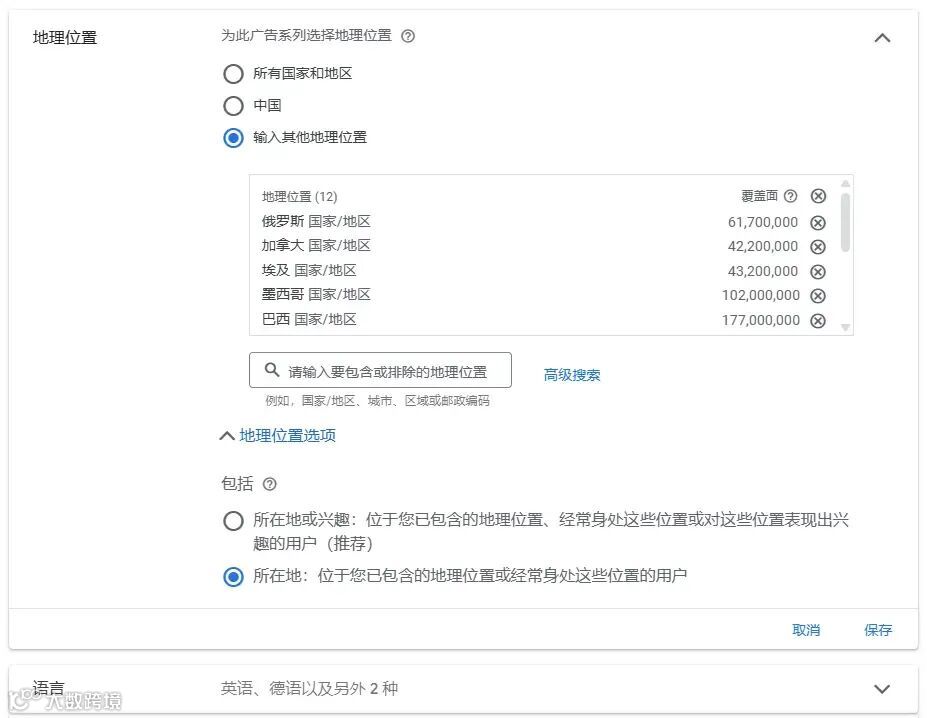Viewport: 927px width, 718px height.
Task: Click 地理位置 (12) list header
Action: pos(300,196)
